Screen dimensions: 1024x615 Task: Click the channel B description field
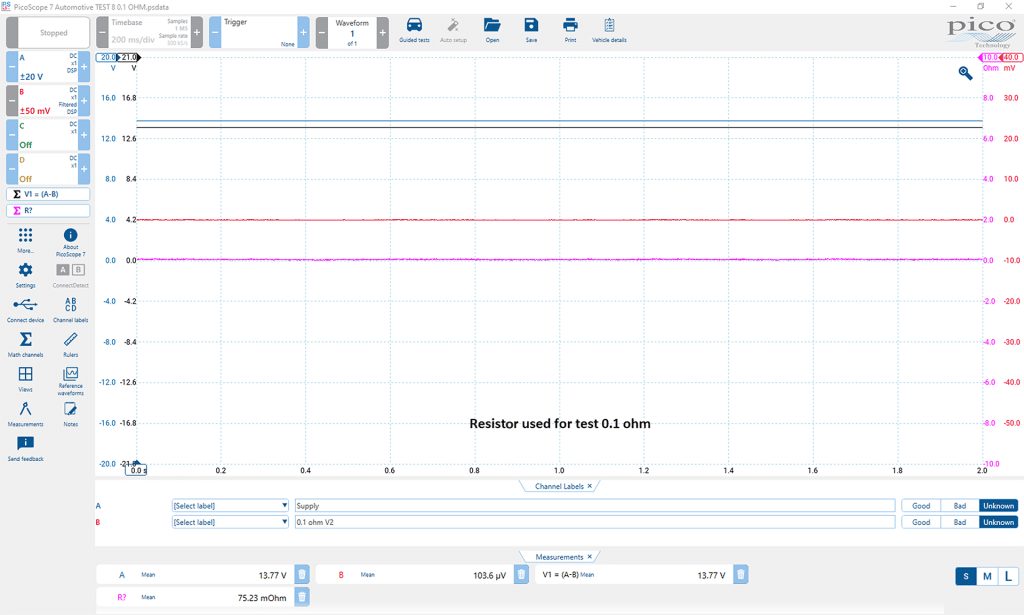(594, 522)
